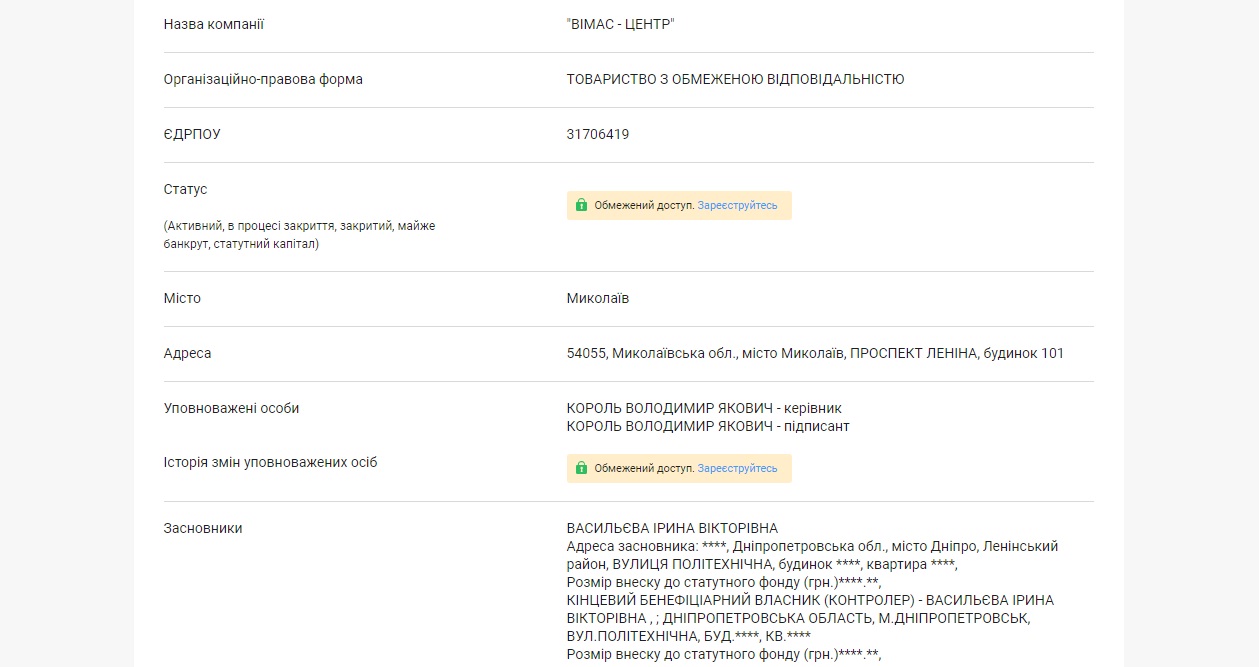Click the 'Засновники' label
Image resolution: width=1259 pixels, height=667 pixels.
[x=203, y=528]
